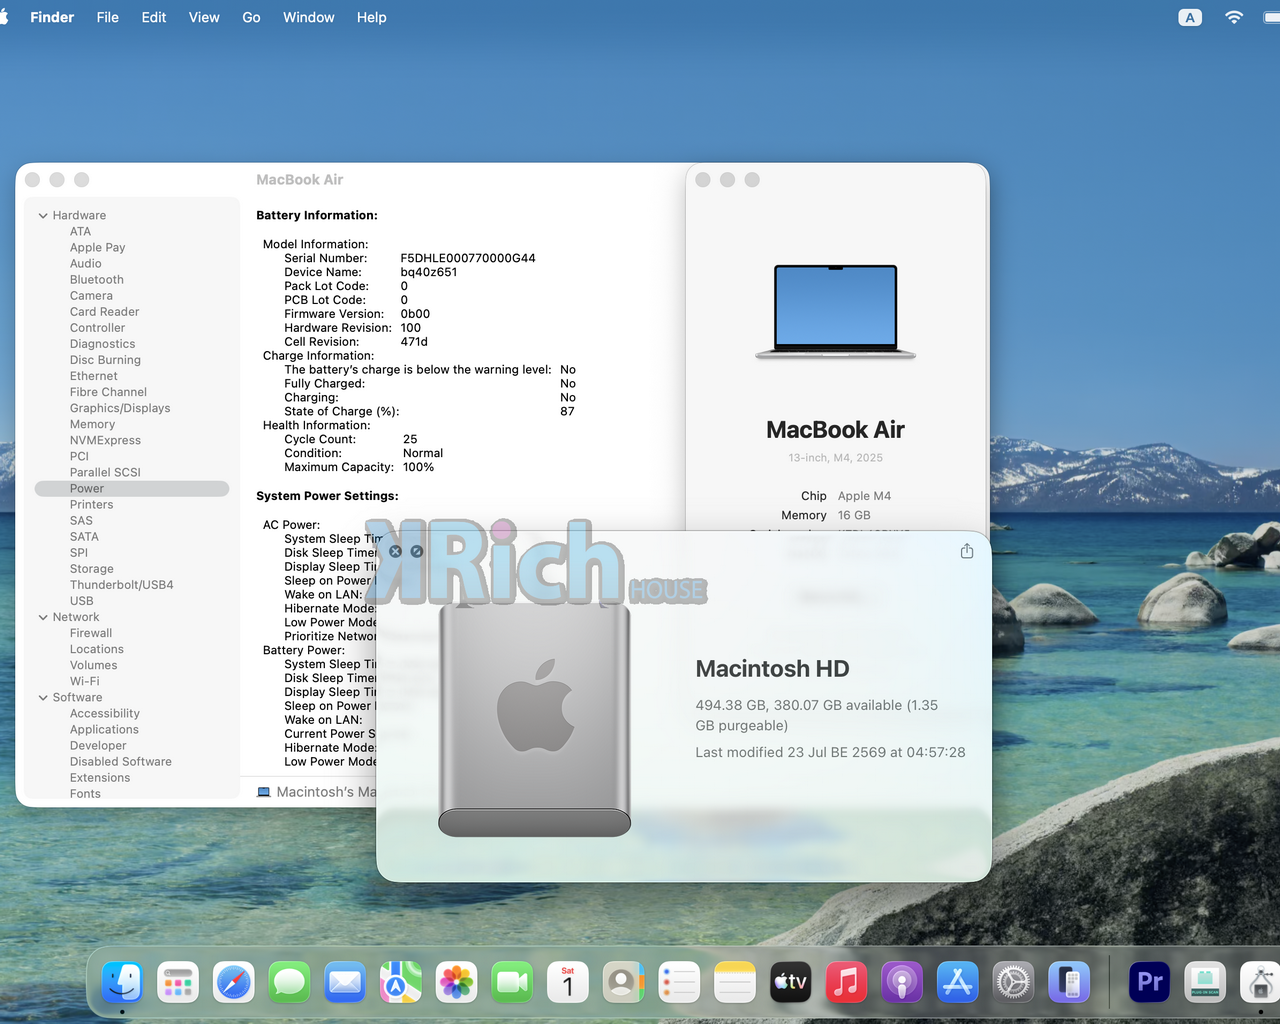Screen dimensions: 1280x1024
Task: Open the Notes app in the Dock
Action: coord(734,983)
